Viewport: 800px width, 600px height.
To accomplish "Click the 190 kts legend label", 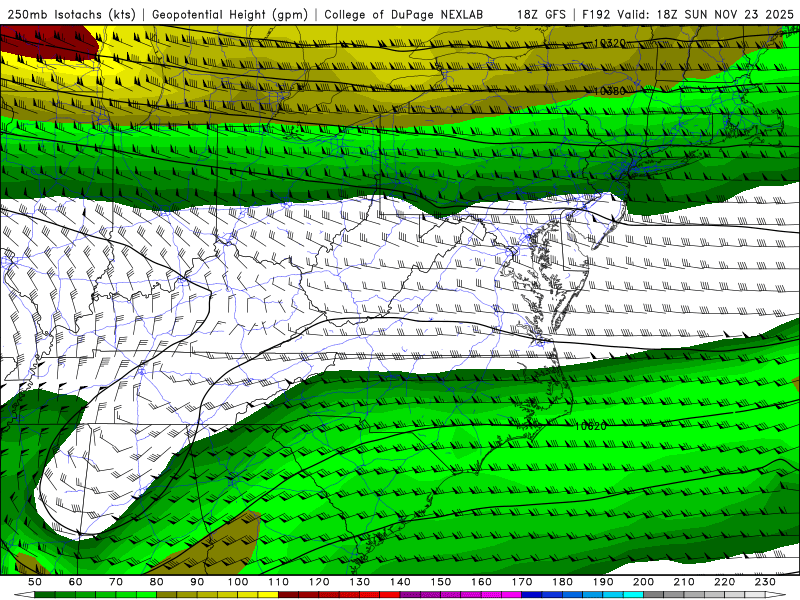I will tap(603, 582).
